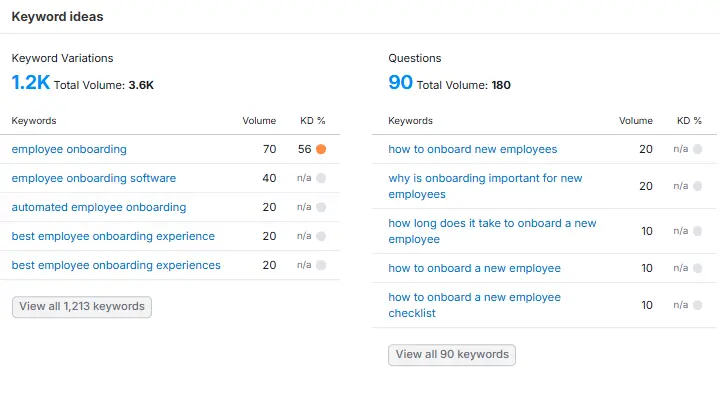Click View all 90 keywords button

click(x=452, y=355)
